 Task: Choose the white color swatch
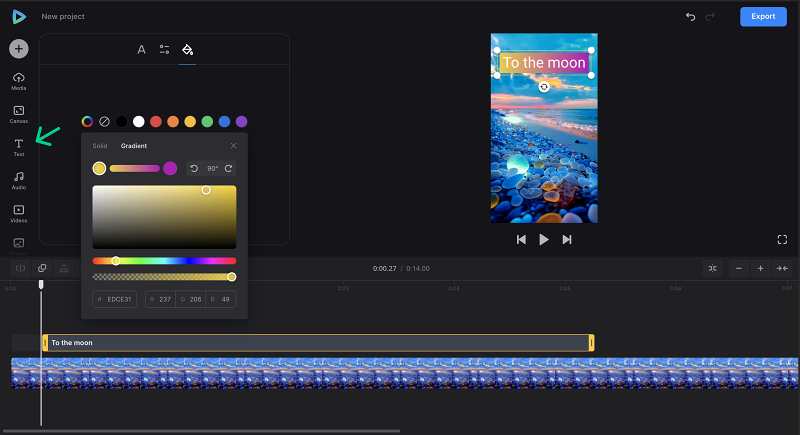[x=139, y=121]
